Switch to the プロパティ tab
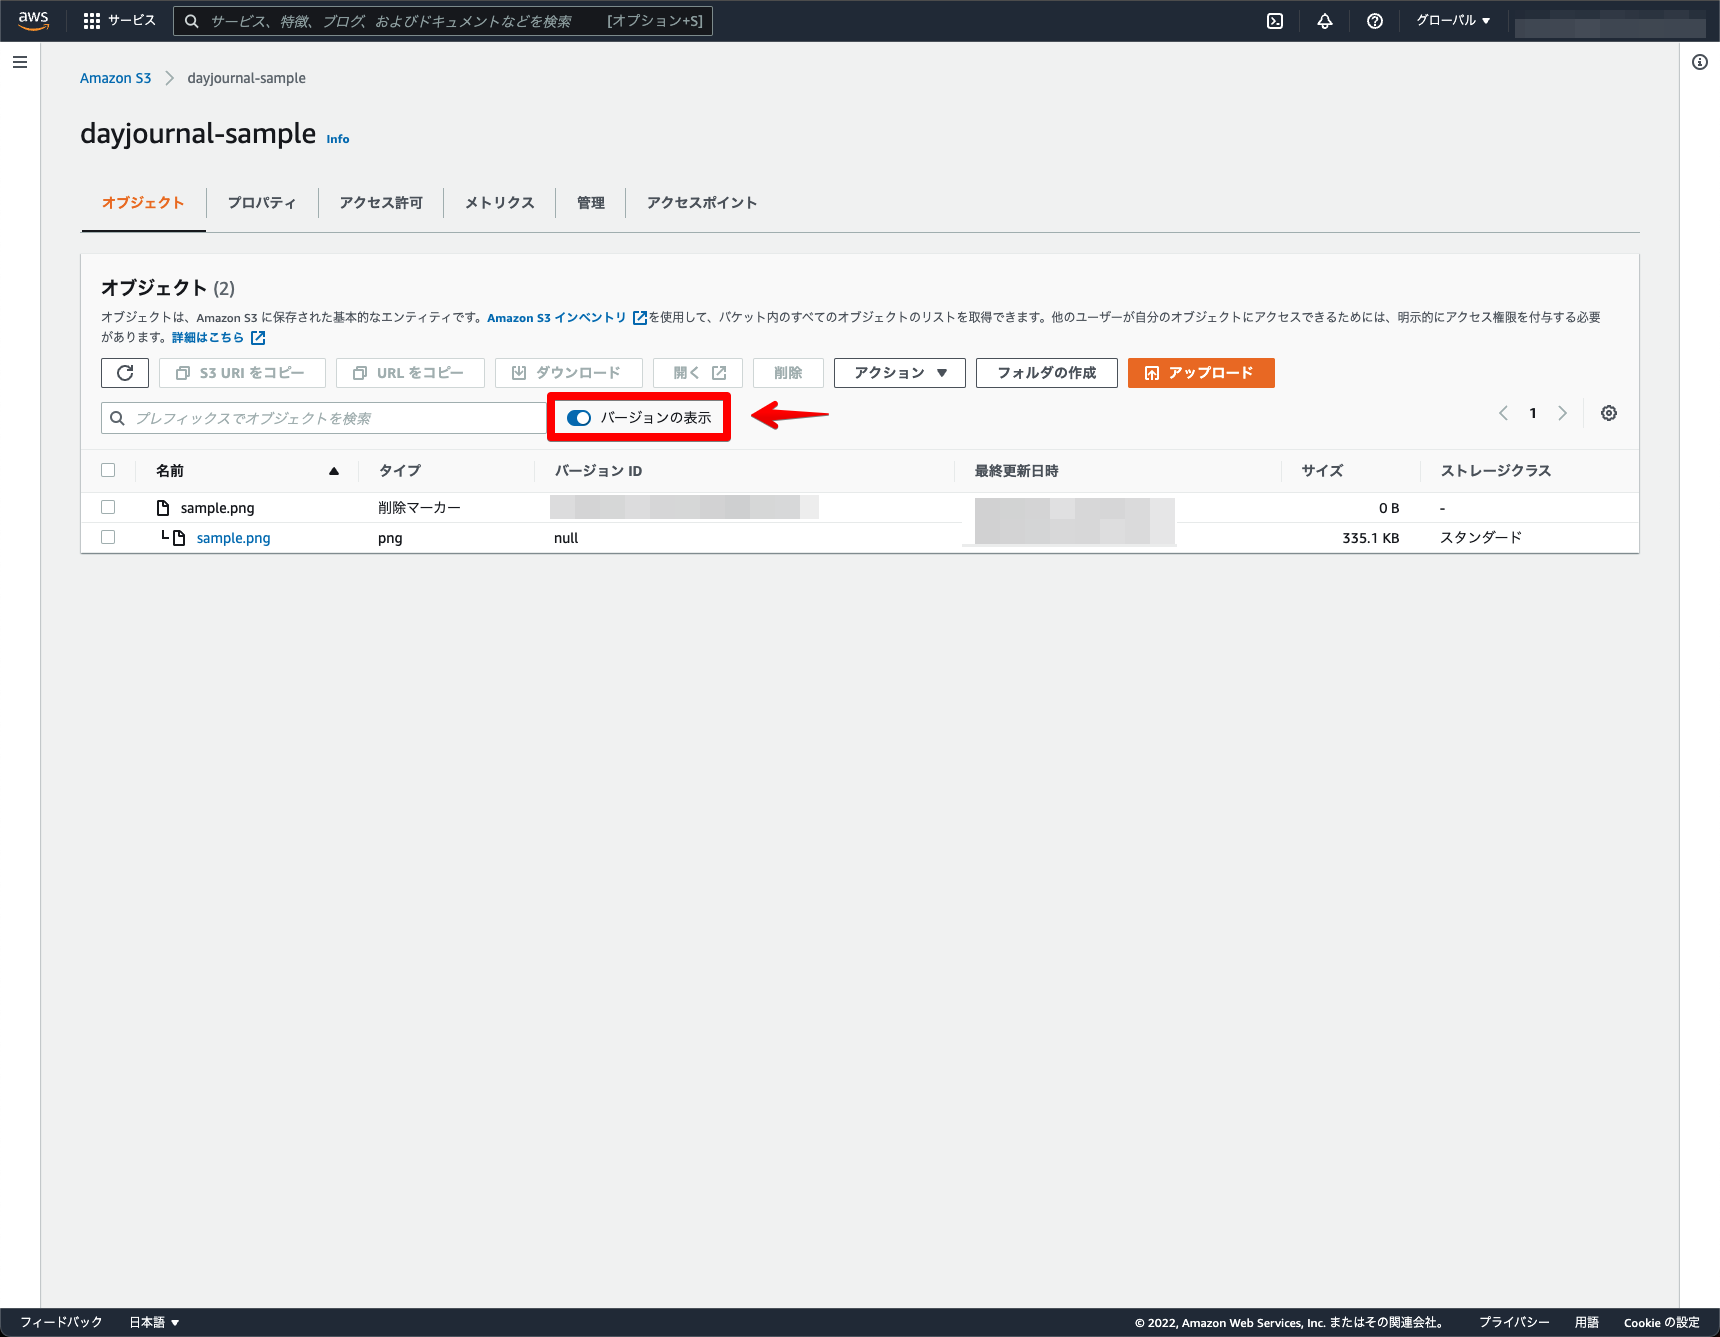 [x=262, y=203]
